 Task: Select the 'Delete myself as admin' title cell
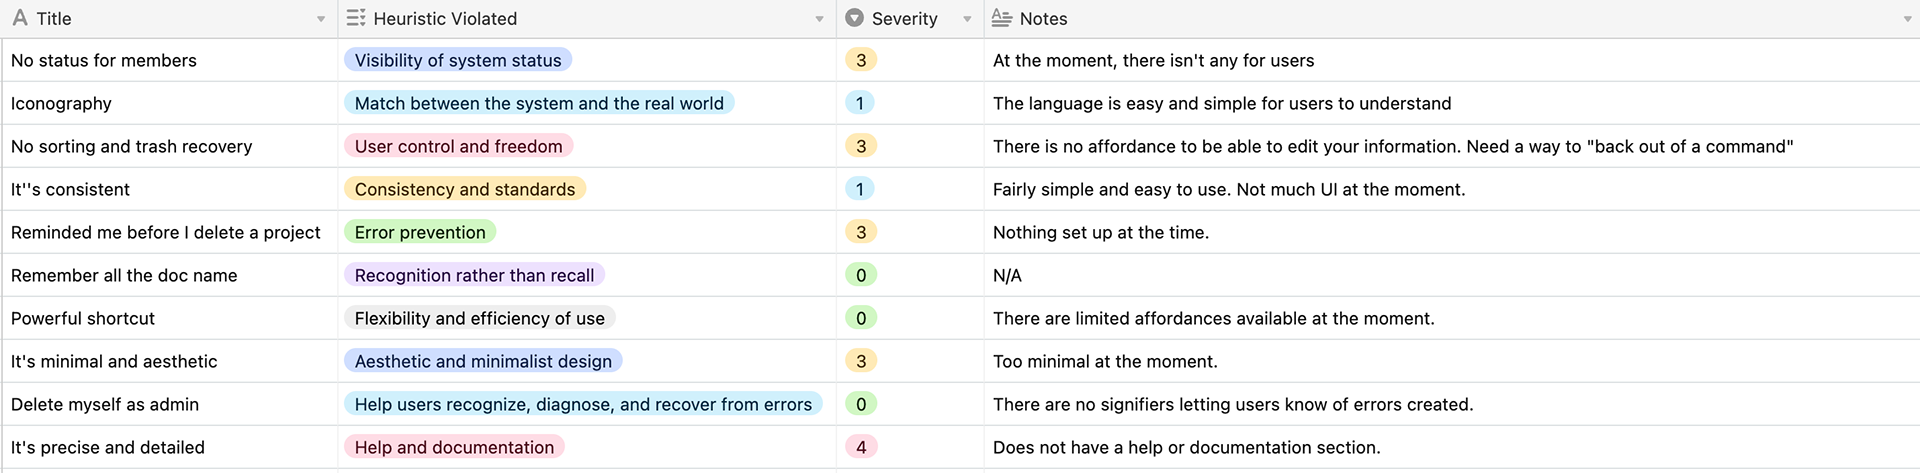pos(105,404)
